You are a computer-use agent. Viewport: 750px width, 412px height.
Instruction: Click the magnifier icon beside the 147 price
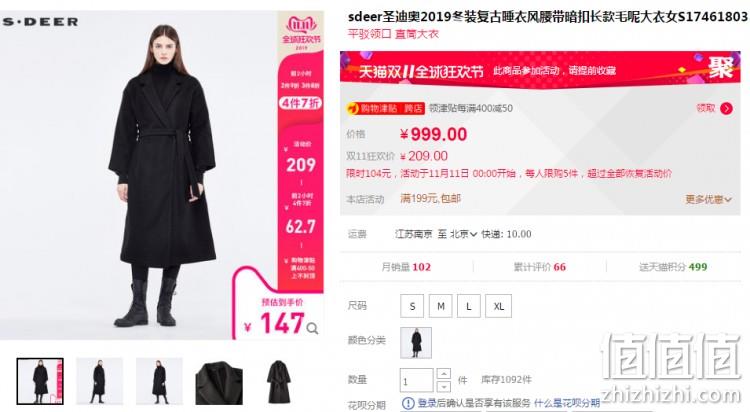point(312,328)
